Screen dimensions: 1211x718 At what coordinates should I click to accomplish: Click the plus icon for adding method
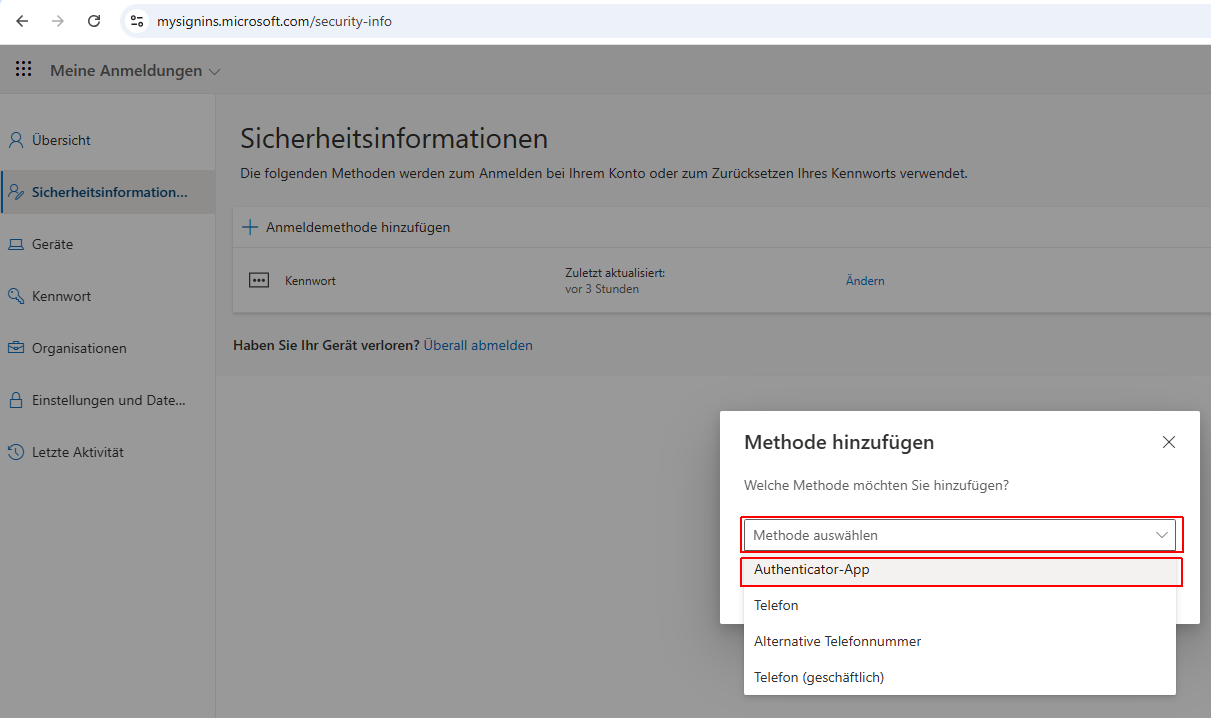click(250, 227)
